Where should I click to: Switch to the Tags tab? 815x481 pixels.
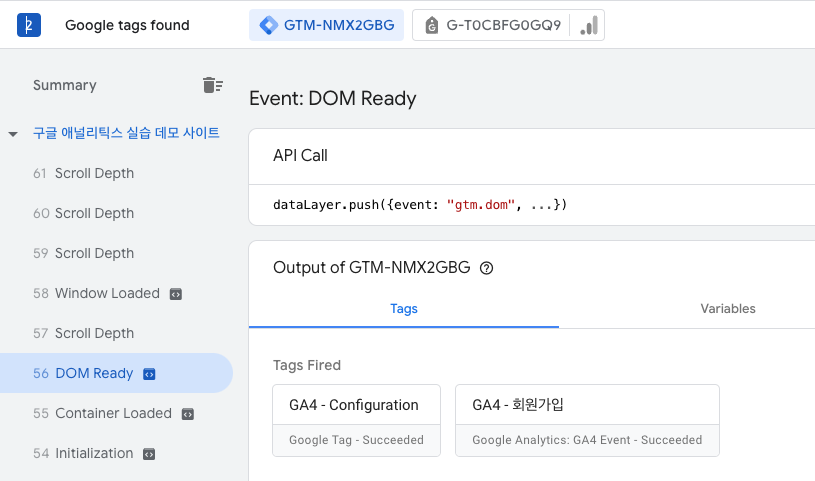point(404,309)
